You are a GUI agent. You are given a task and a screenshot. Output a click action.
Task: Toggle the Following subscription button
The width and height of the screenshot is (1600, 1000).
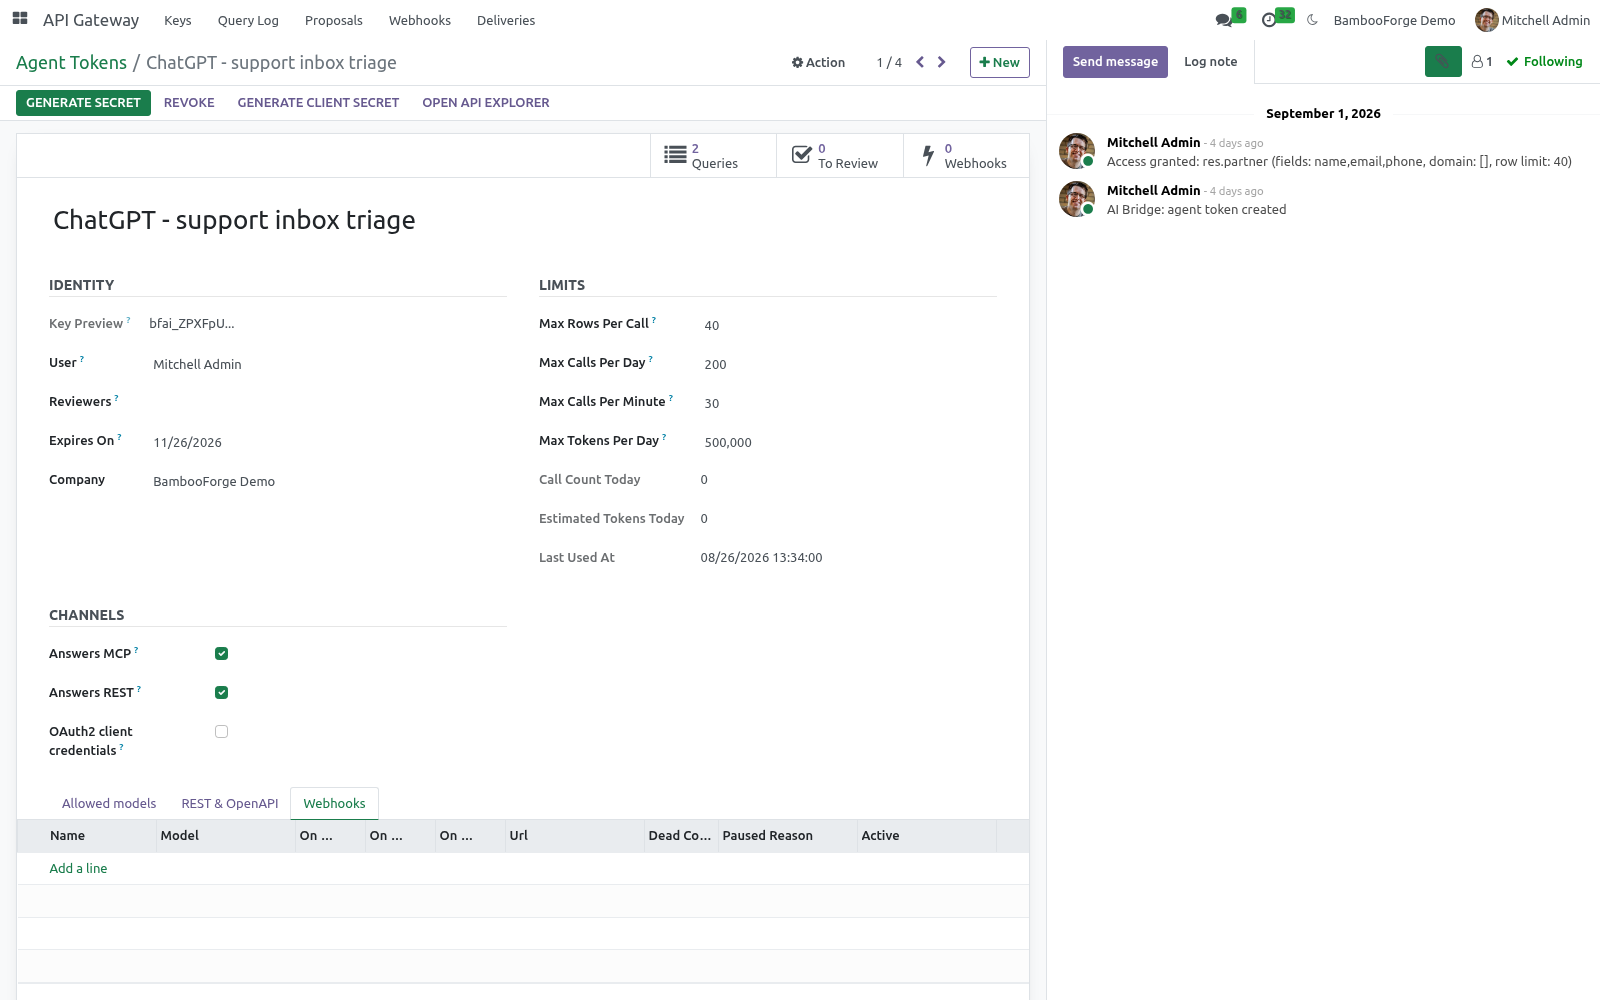1544,62
